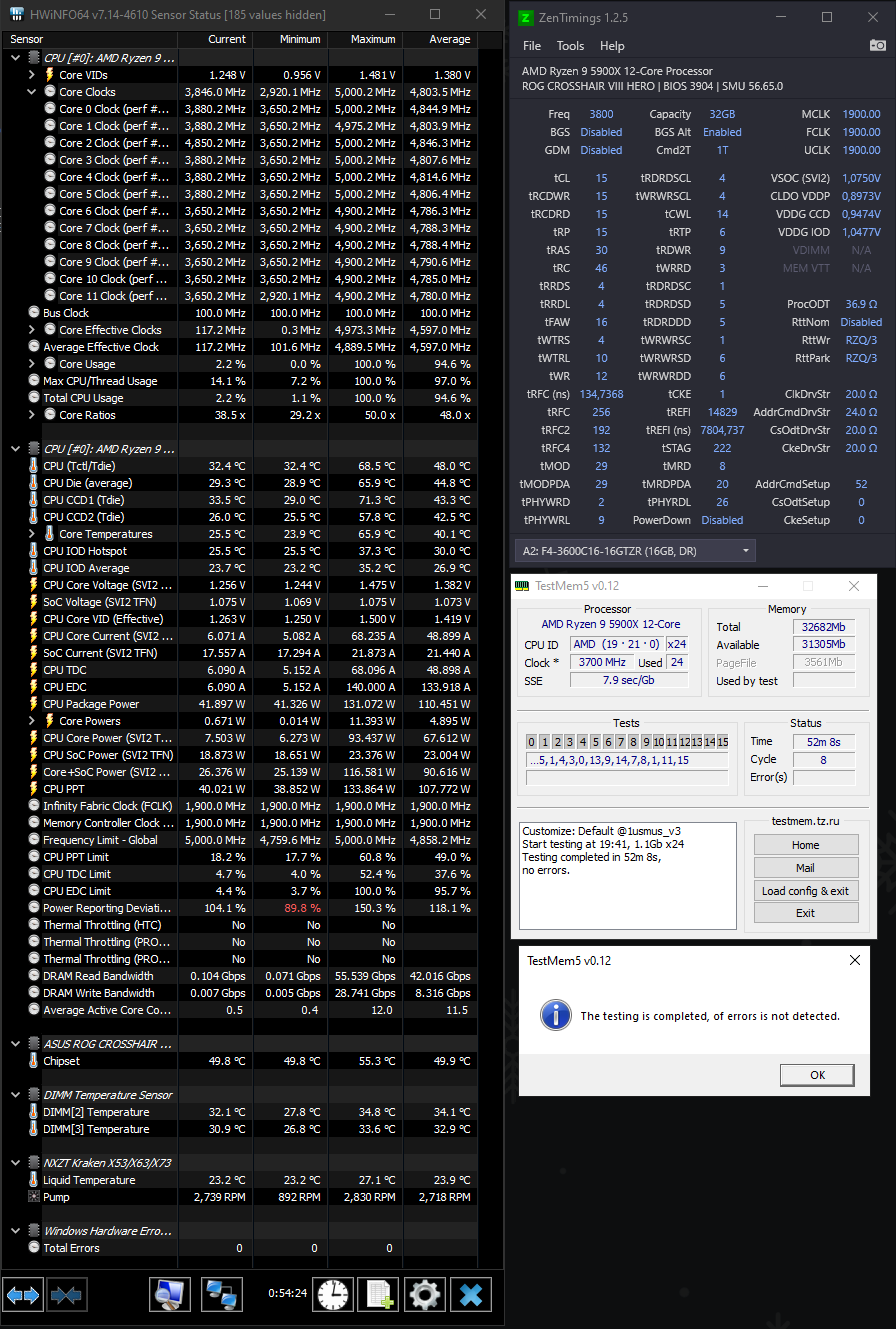Image resolution: width=896 pixels, height=1329 pixels.
Task: Collapse the ASUS ROG CROSSHAIR sensor group
Action: point(16,1044)
